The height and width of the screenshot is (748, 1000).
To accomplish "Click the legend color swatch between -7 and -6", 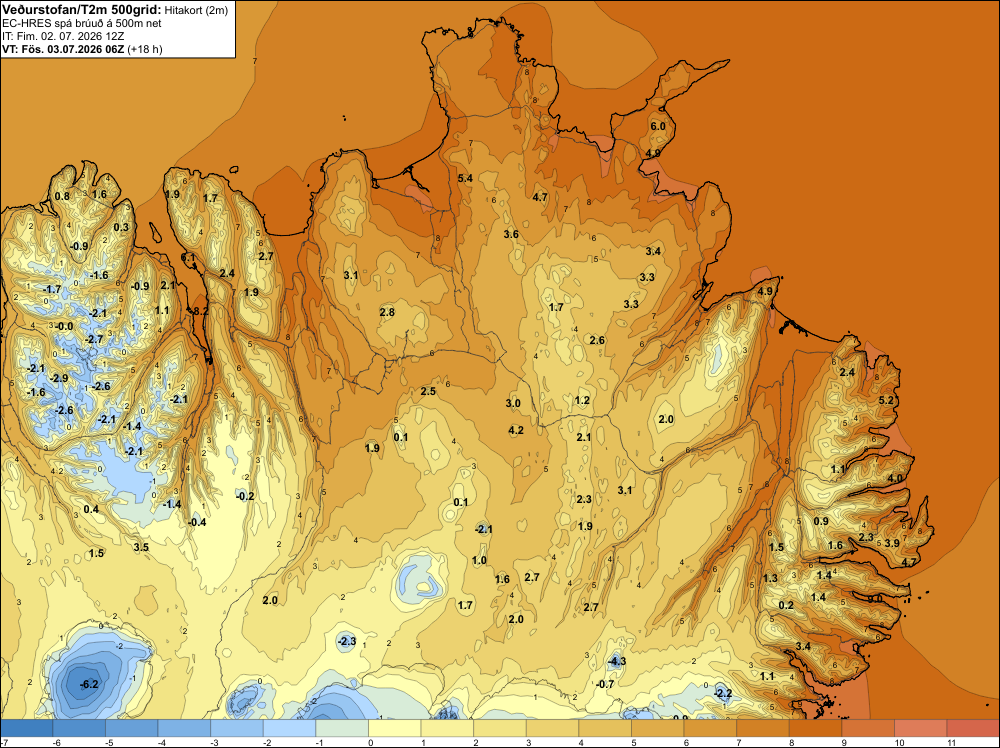I will tap(27, 728).
